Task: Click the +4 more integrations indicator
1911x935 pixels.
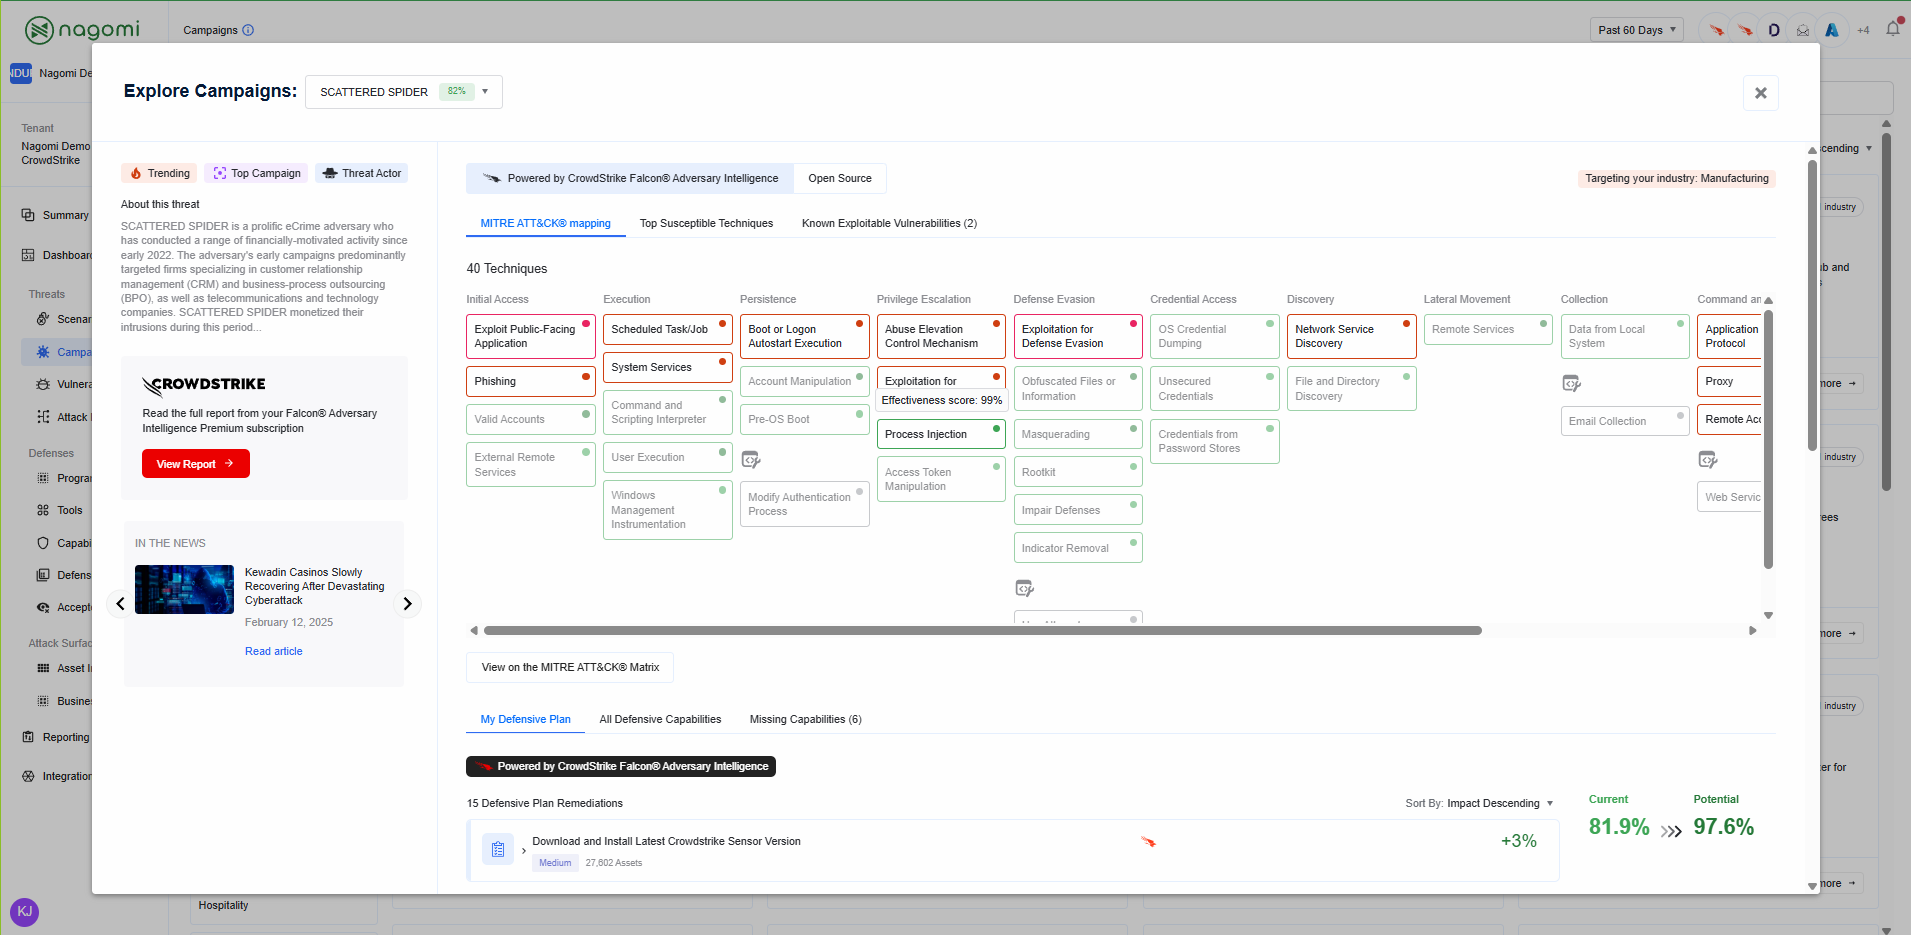Action: tap(1863, 30)
